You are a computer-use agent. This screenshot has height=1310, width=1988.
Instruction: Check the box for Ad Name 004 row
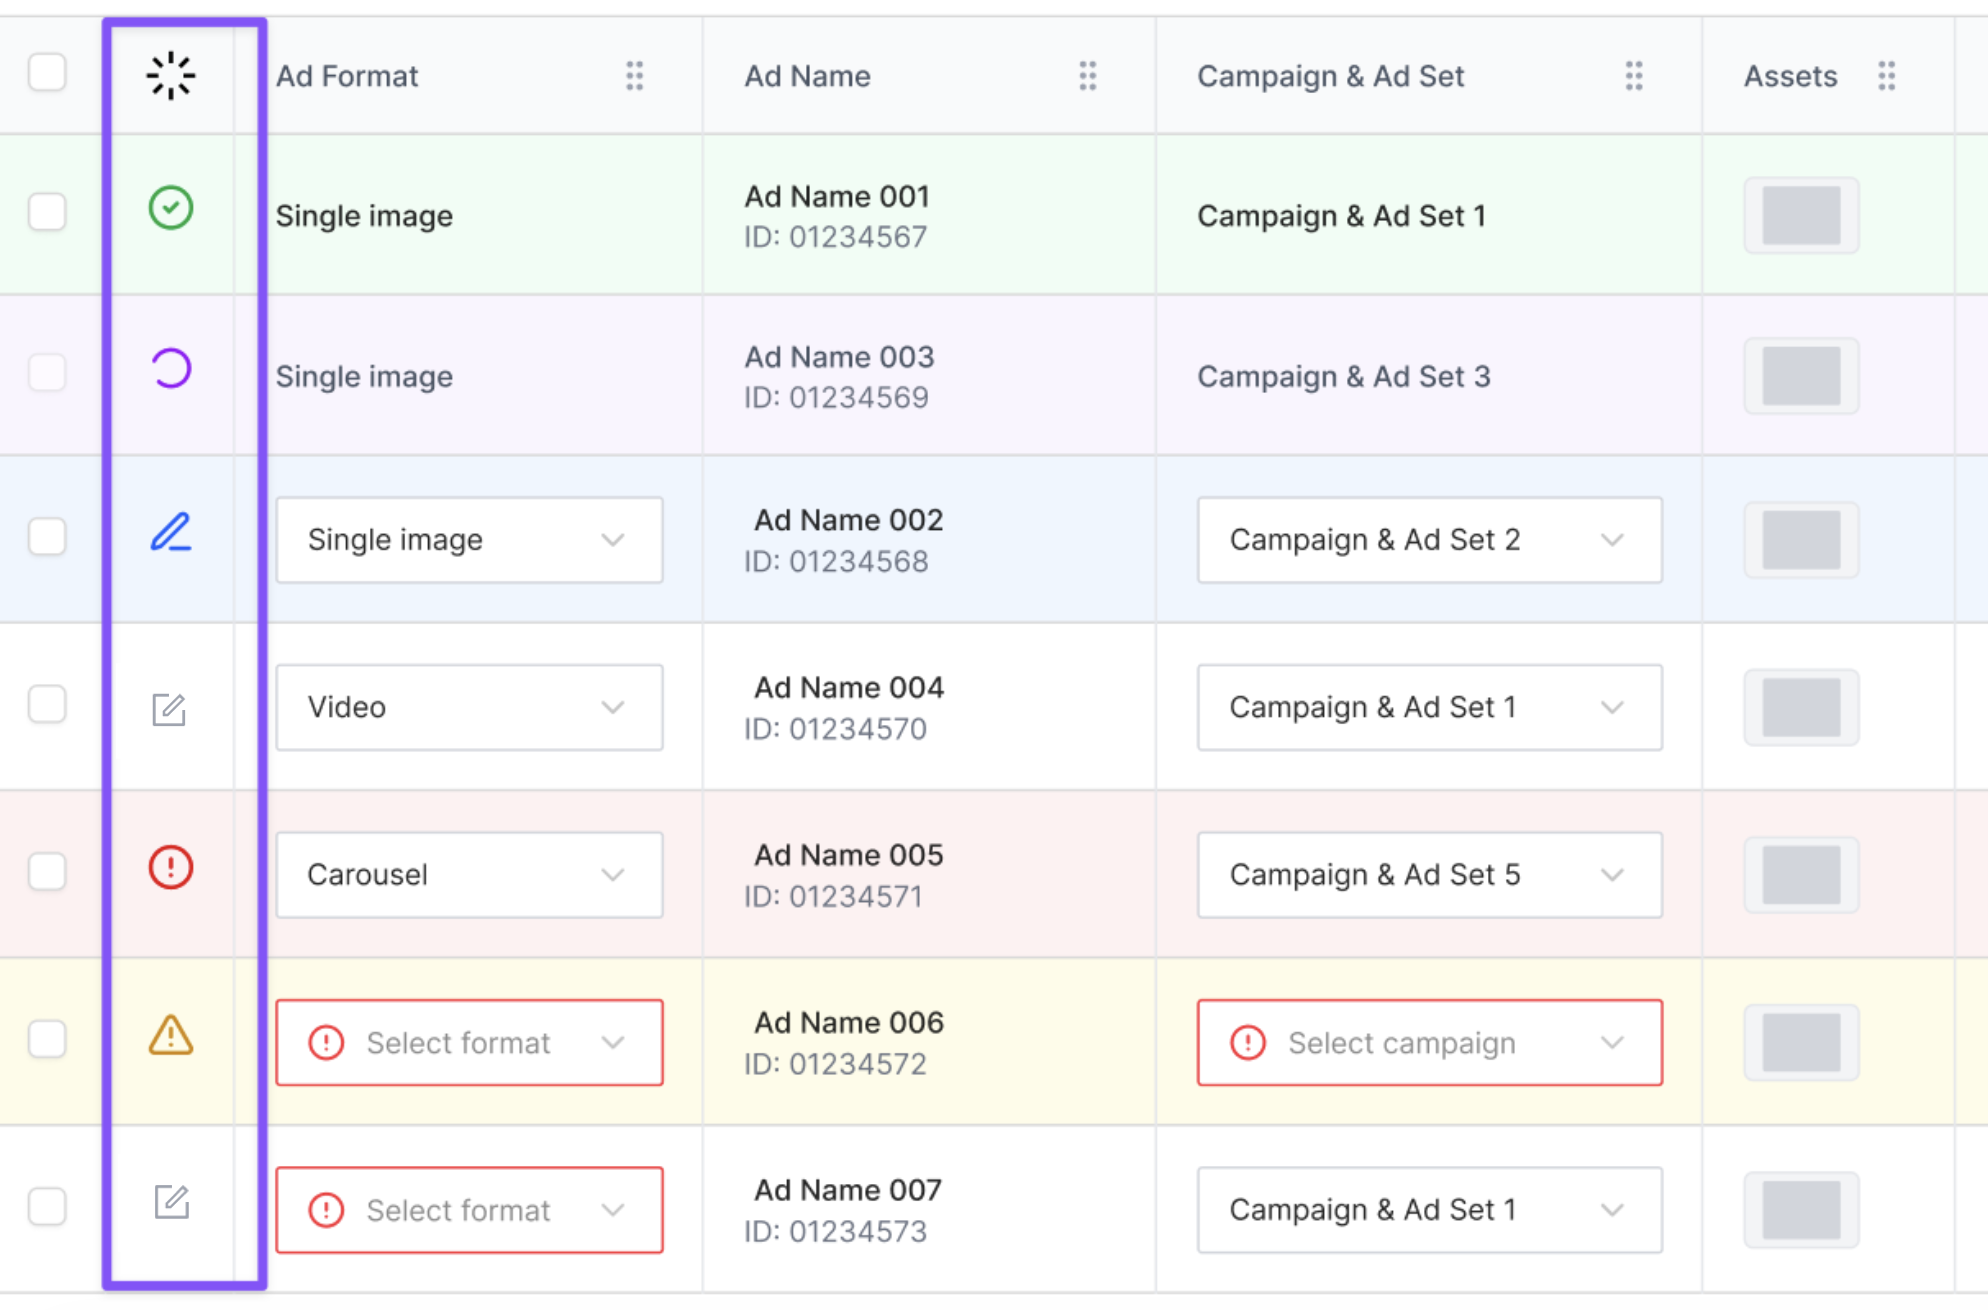point(47,704)
